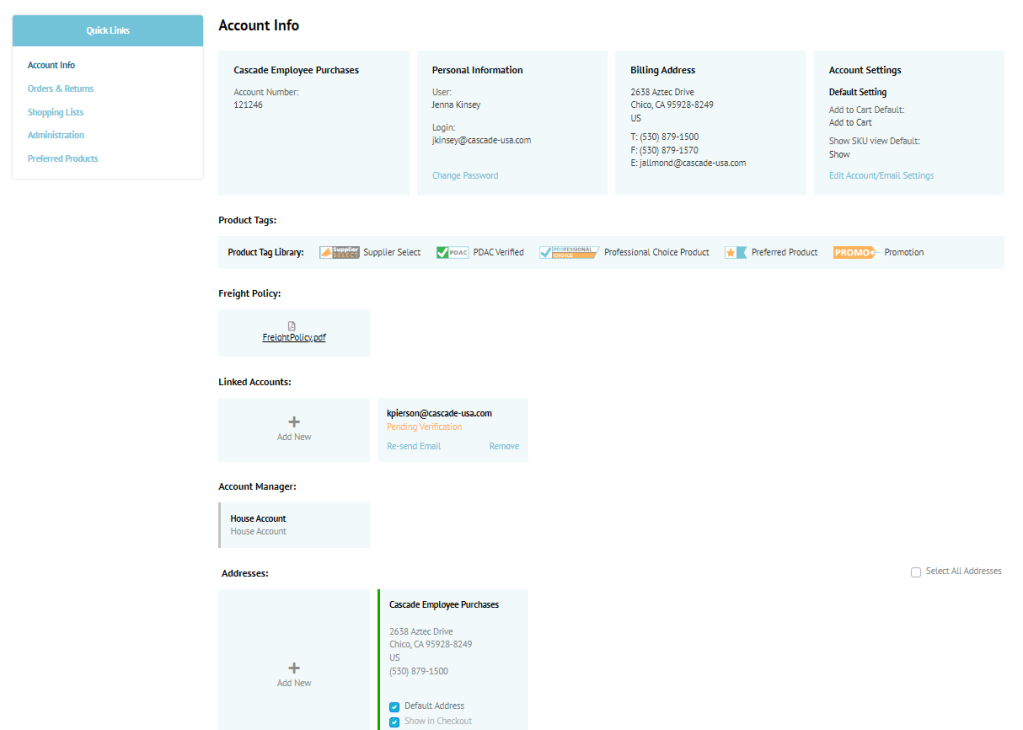Viewport: 1023px width, 730px height.
Task: Remove the kpierson linked account
Action: pyautogui.click(x=504, y=446)
